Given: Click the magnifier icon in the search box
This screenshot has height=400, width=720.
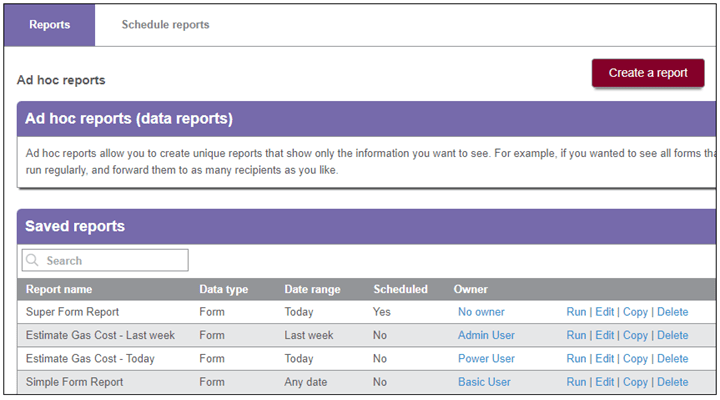Looking at the screenshot, I should tap(32, 260).
